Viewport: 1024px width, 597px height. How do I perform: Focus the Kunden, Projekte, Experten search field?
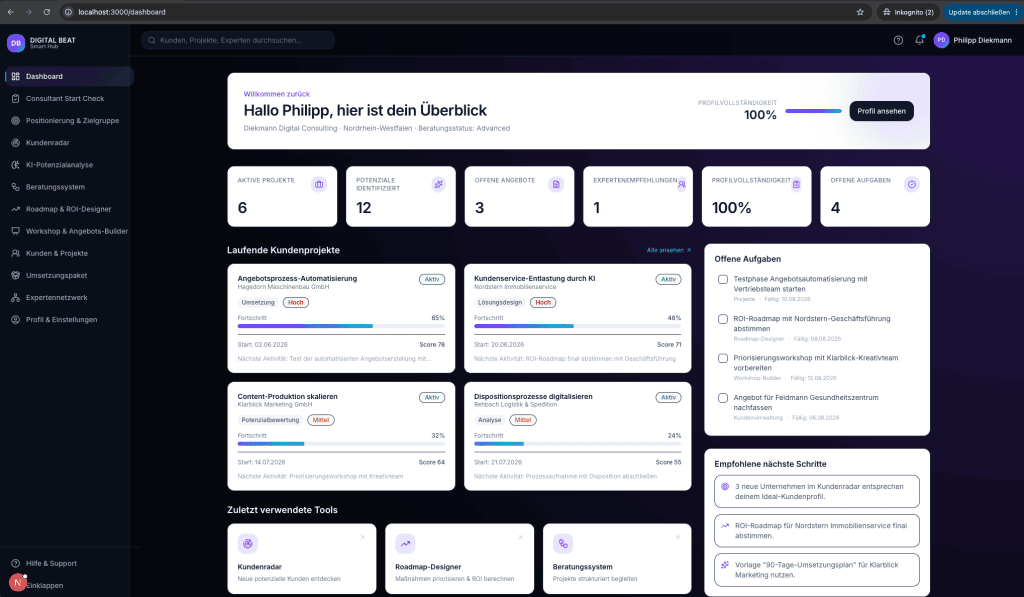(x=238, y=40)
